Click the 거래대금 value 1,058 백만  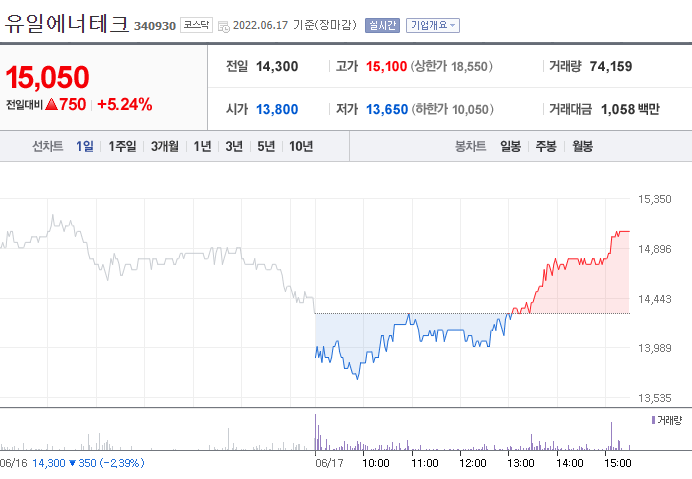(630, 109)
